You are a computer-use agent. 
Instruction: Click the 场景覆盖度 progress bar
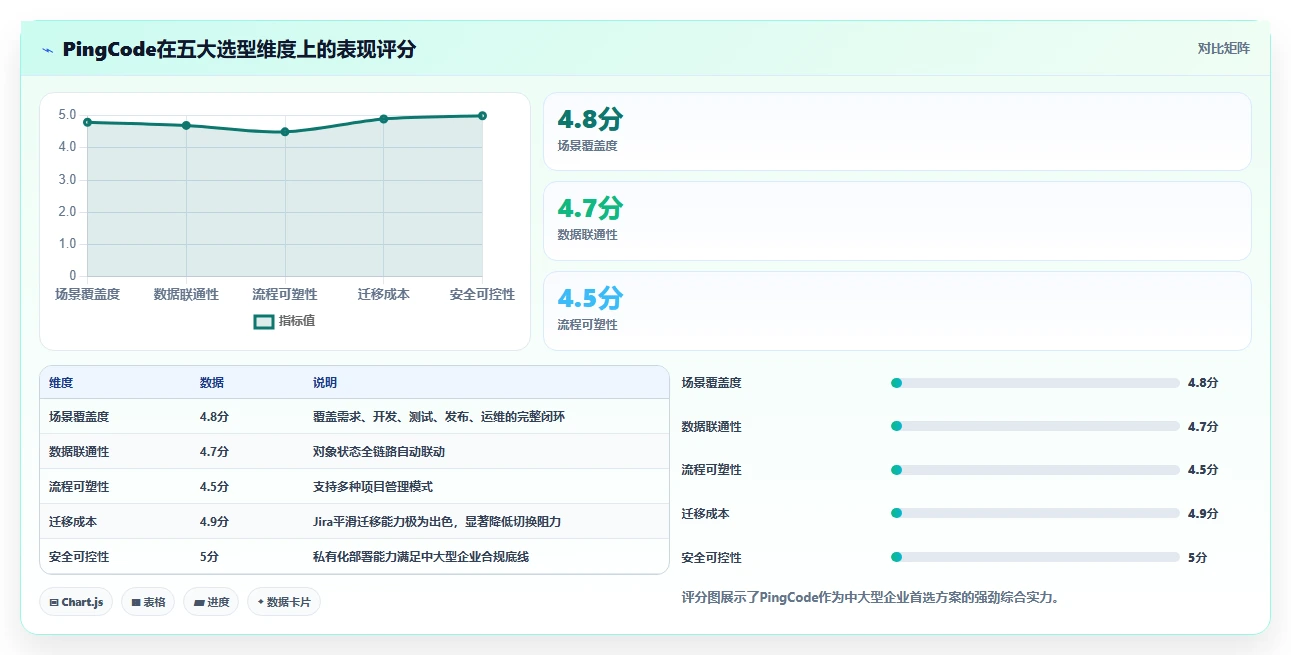point(1035,383)
